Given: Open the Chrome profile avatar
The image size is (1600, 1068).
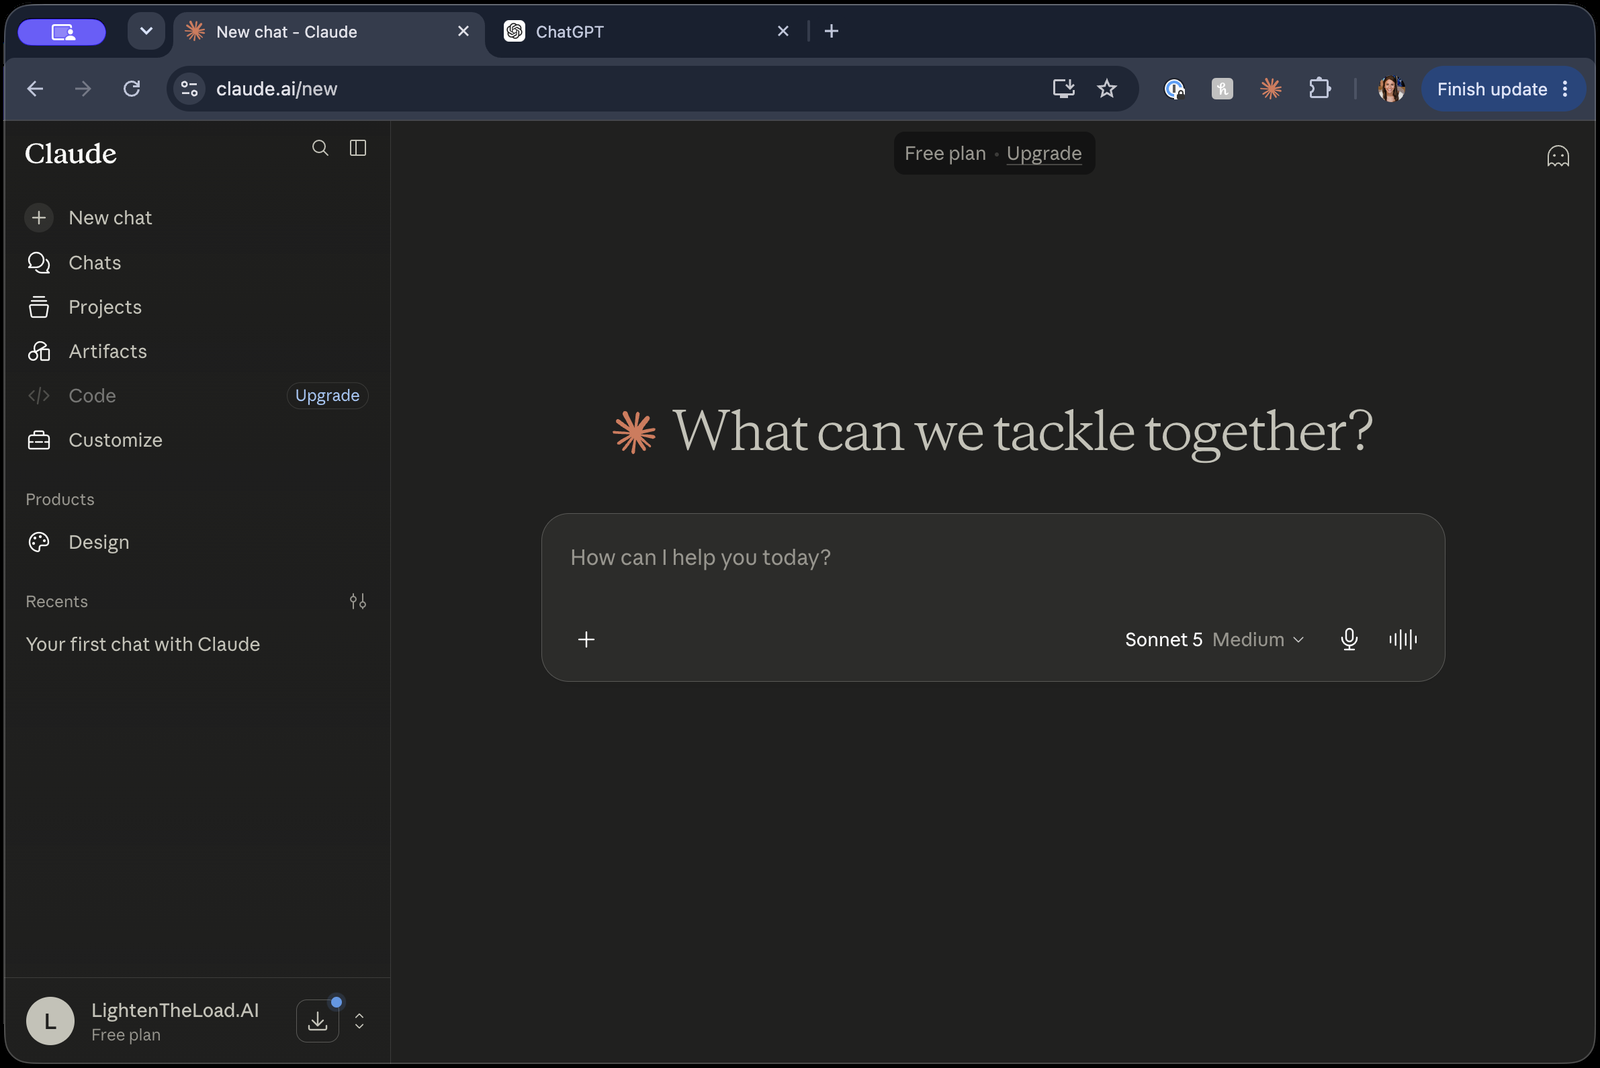Looking at the screenshot, I should [x=1391, y=89].
